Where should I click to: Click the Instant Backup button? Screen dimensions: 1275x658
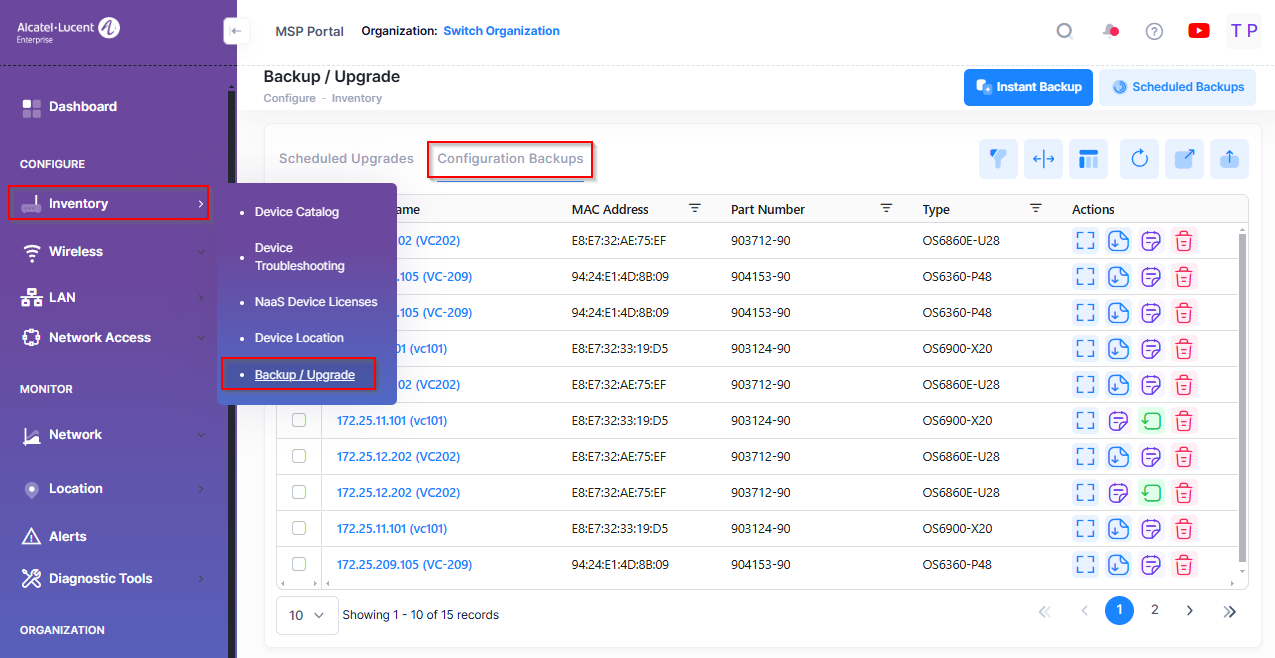pos(1027,87)
